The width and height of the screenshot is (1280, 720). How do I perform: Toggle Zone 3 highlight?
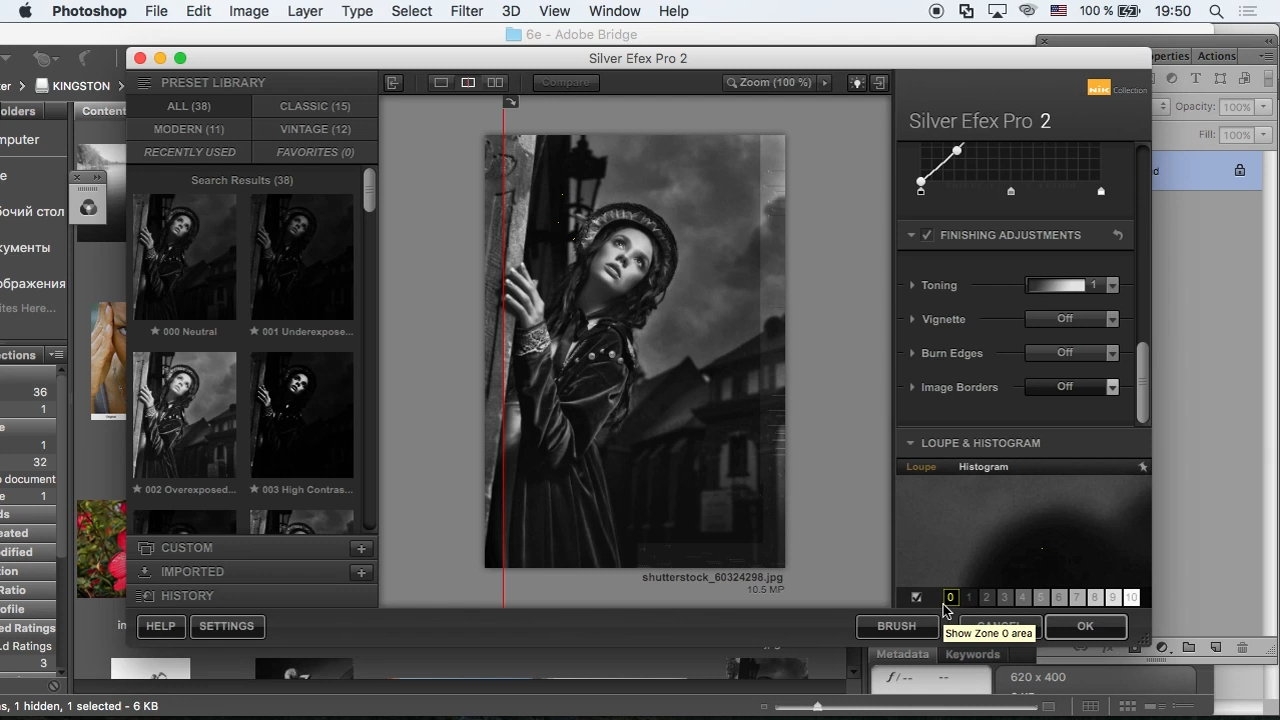1004,597
